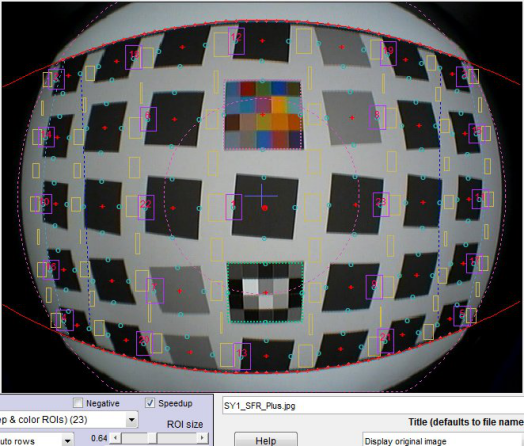Decrease ROI size with left arrow
524x446 pixels.
(115, 438)
